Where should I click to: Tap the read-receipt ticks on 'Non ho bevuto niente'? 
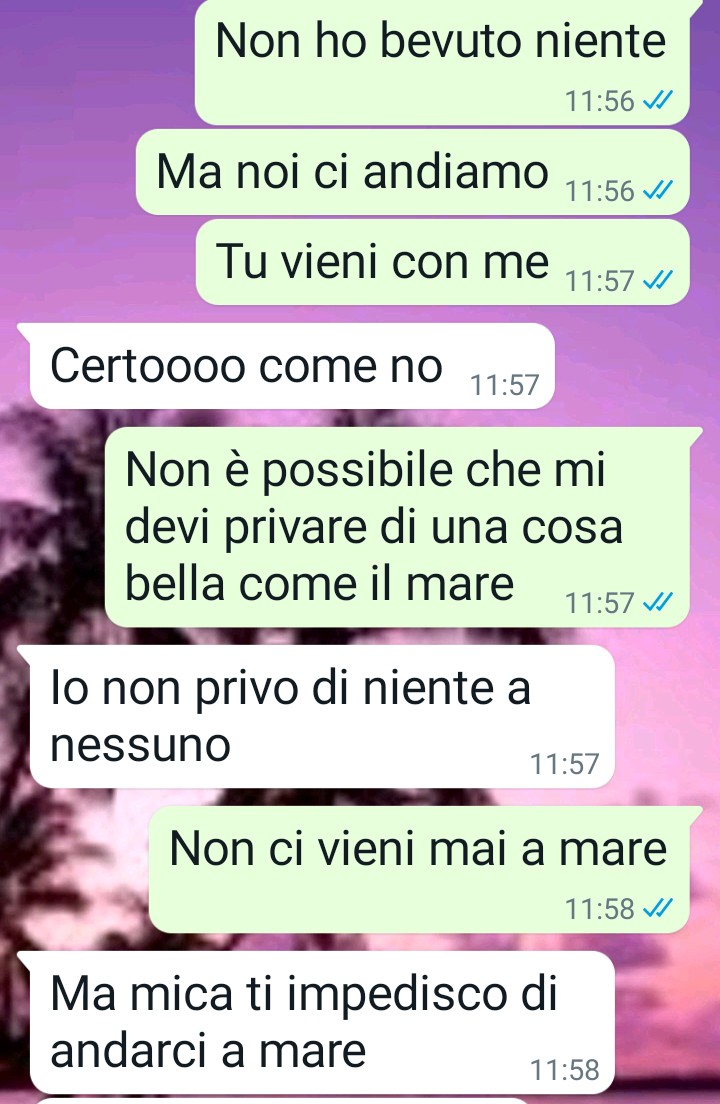pos(658,101)
